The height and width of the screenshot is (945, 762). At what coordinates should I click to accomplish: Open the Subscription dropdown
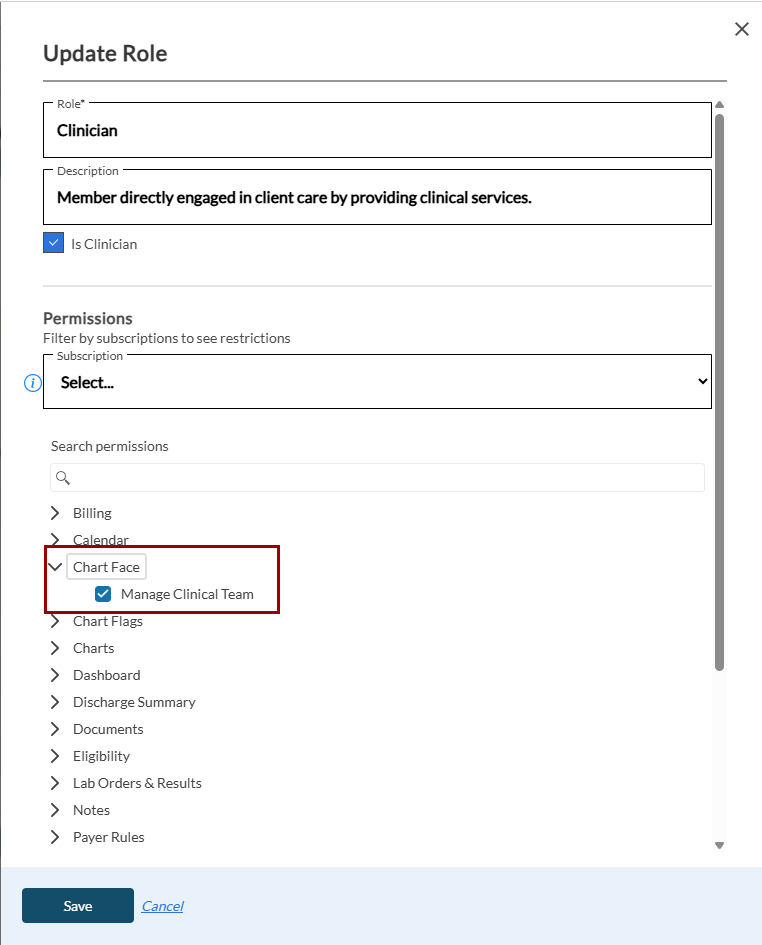coord(377,382)
